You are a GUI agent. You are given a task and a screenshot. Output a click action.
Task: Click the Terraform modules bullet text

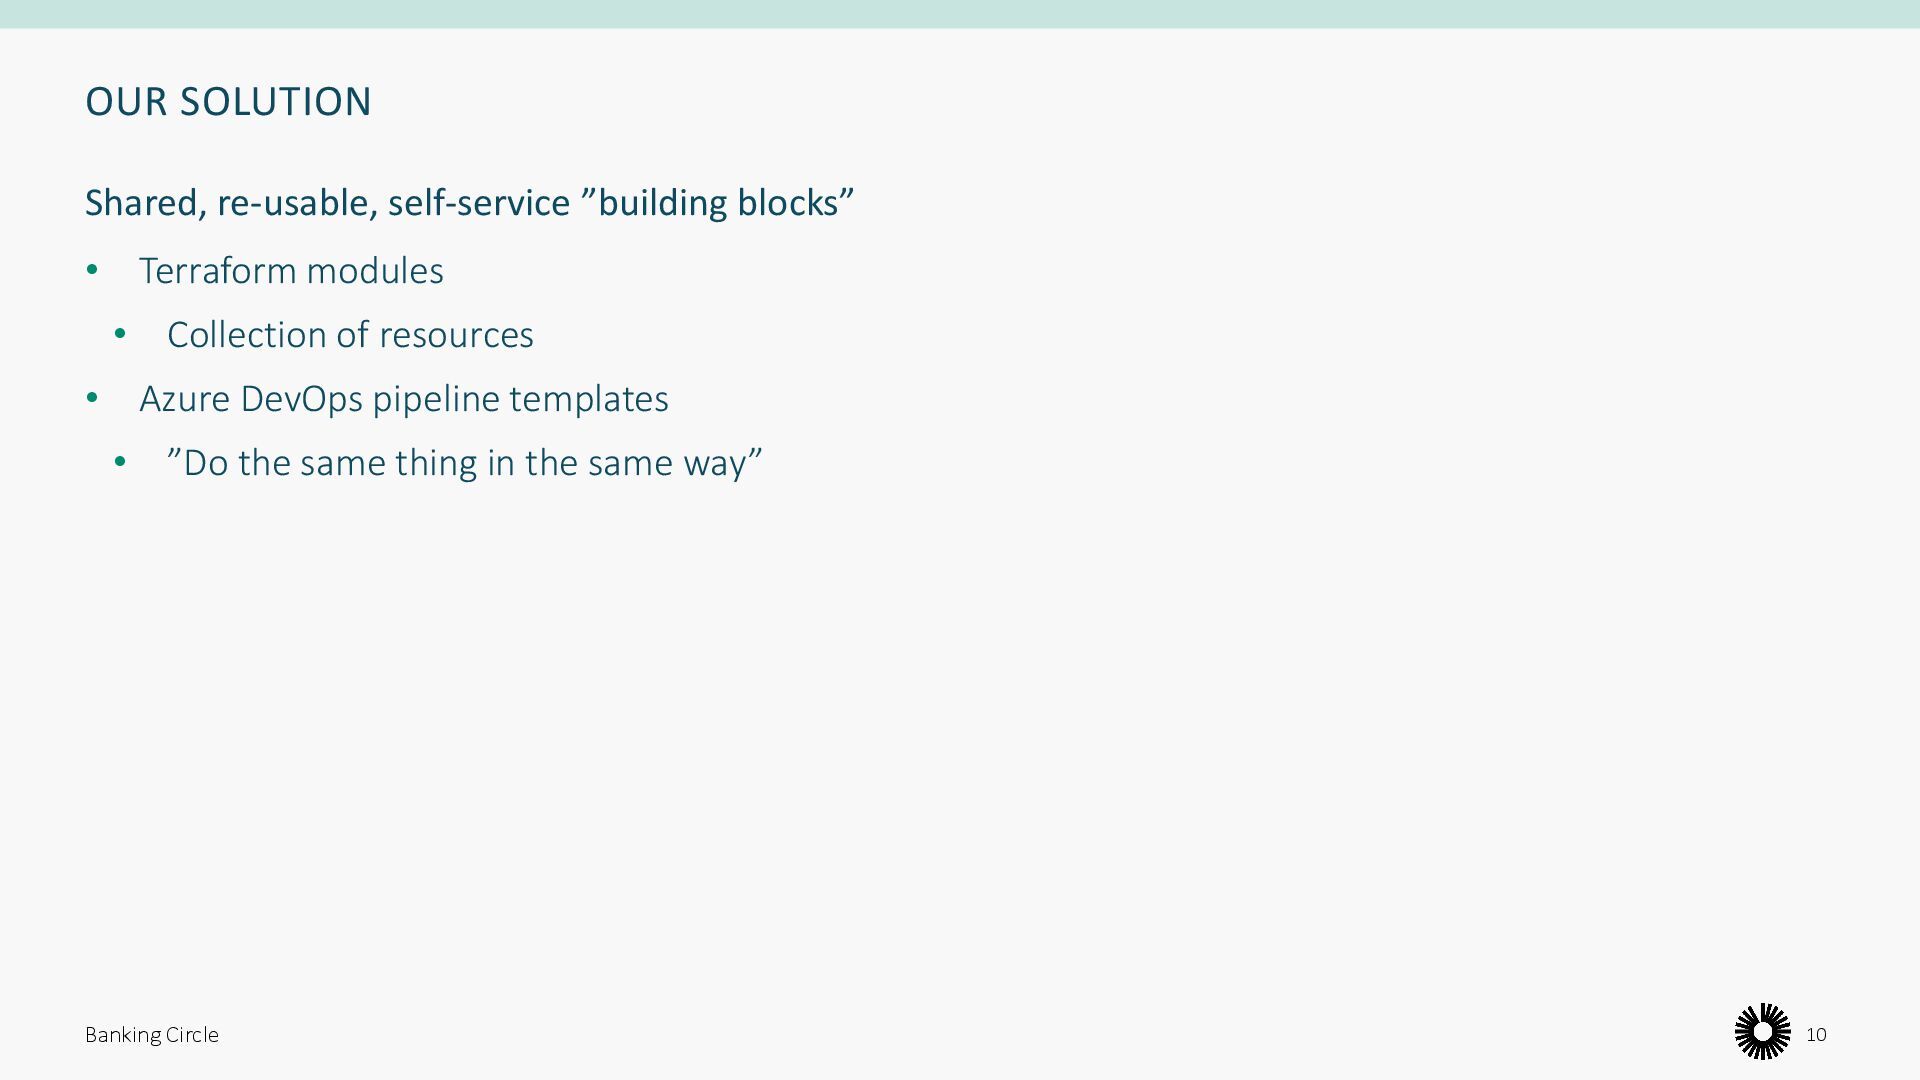[x=291, y=271]
